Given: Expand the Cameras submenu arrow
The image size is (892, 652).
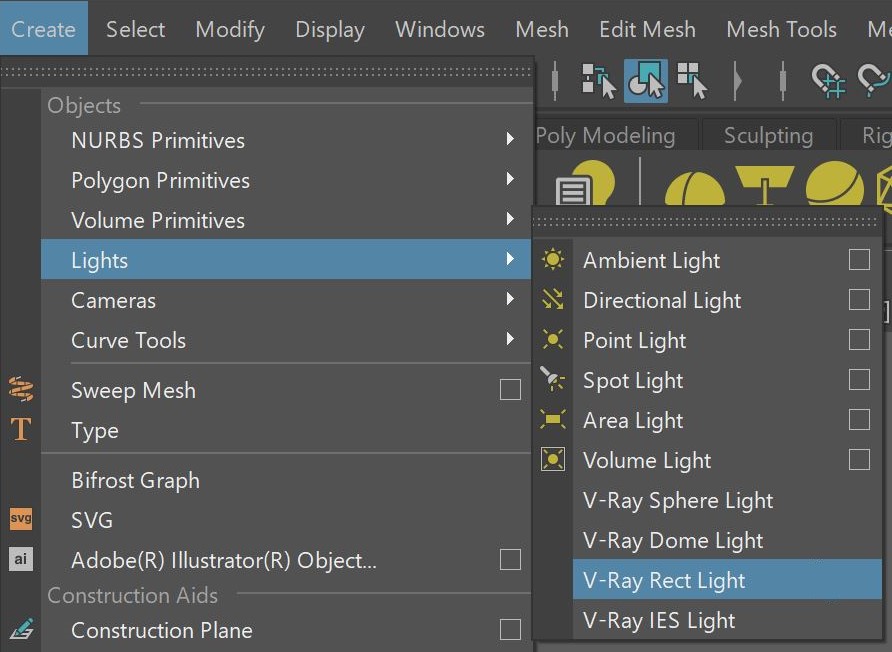Looking at the screenshot, I should 510,299.
